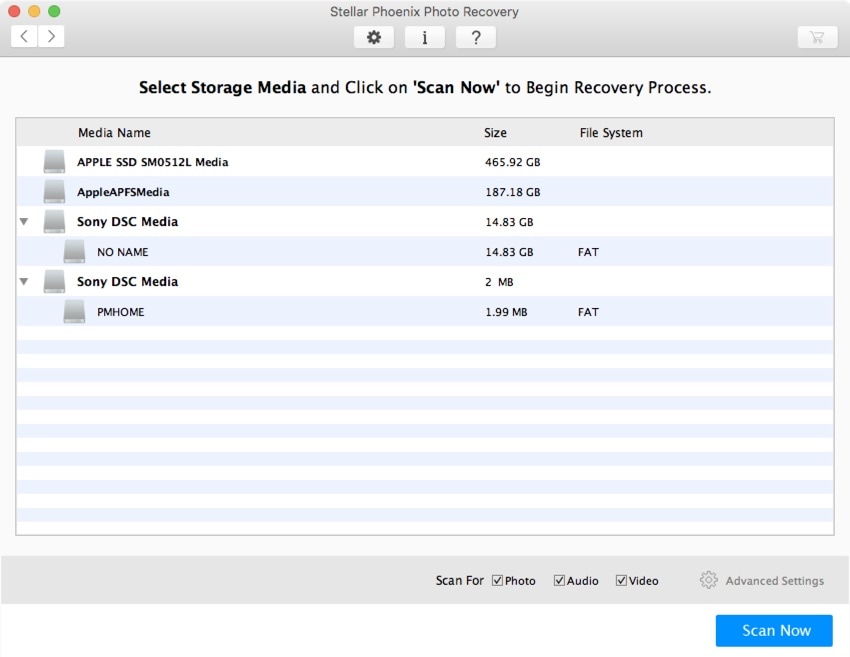The height and width of the screenshot is (657, 850).
Task: Close the window with the red button
Action: tap(14, 11)
